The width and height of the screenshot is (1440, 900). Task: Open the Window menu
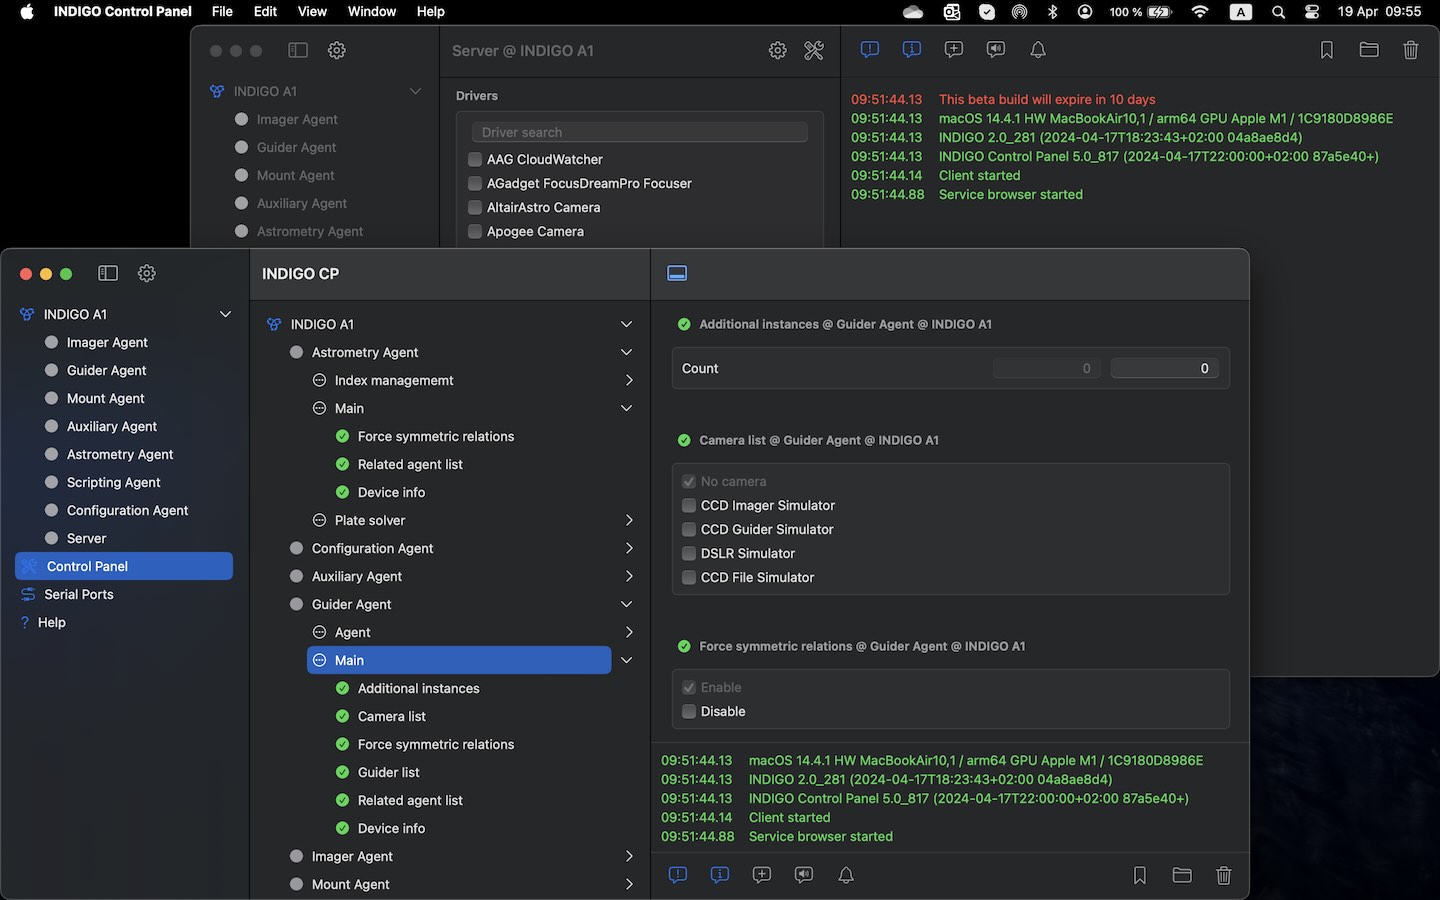click(372, 12)
